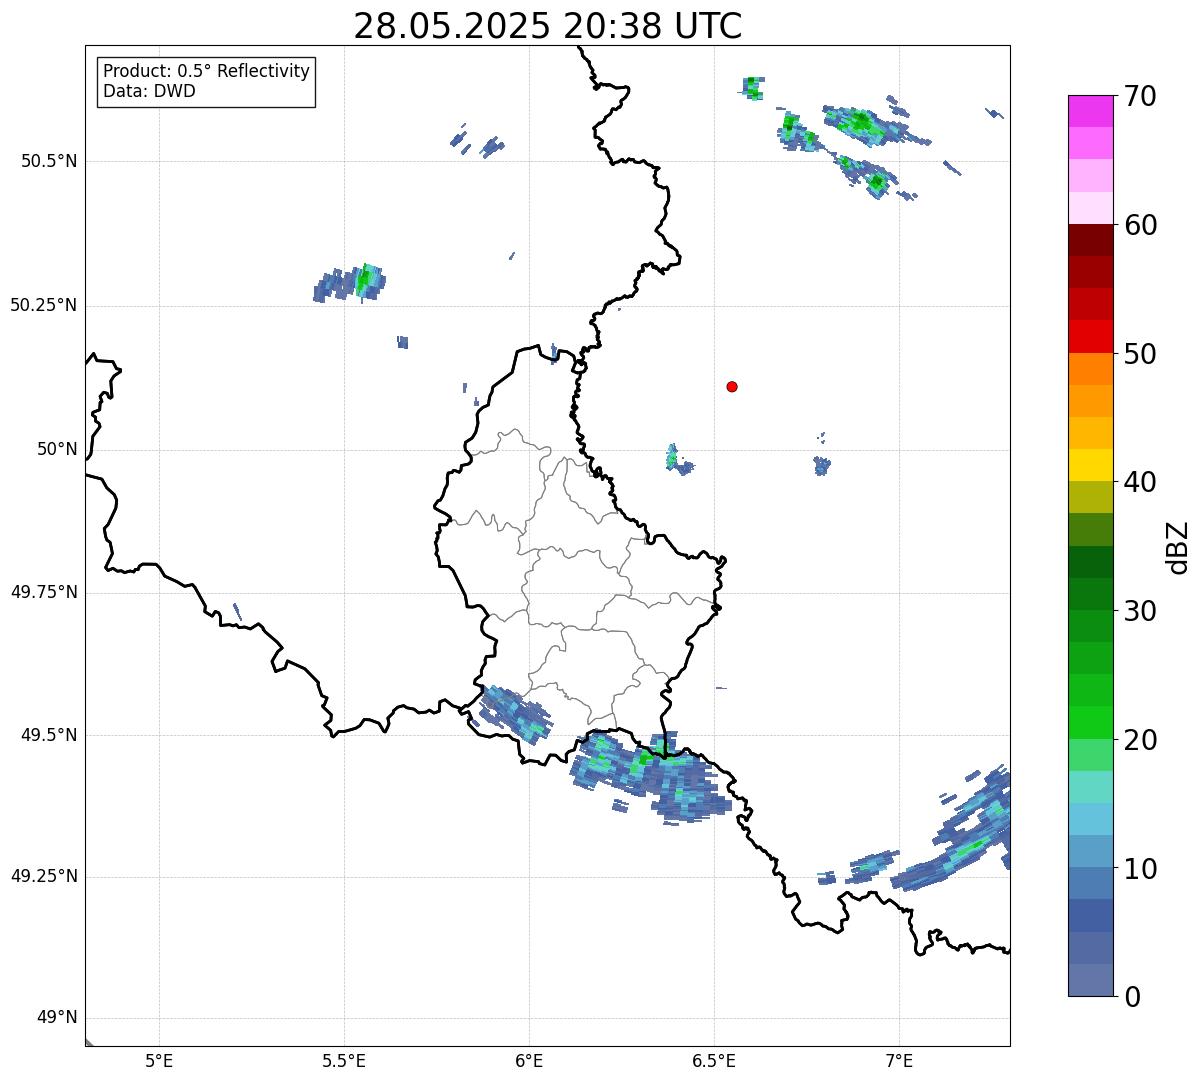Click the 70 tick on the colorbar

point(1140,96)
